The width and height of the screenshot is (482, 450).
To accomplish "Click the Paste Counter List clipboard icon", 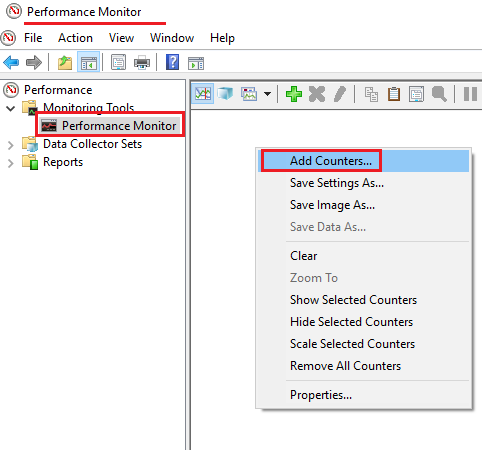I will [x=394, y=94].
